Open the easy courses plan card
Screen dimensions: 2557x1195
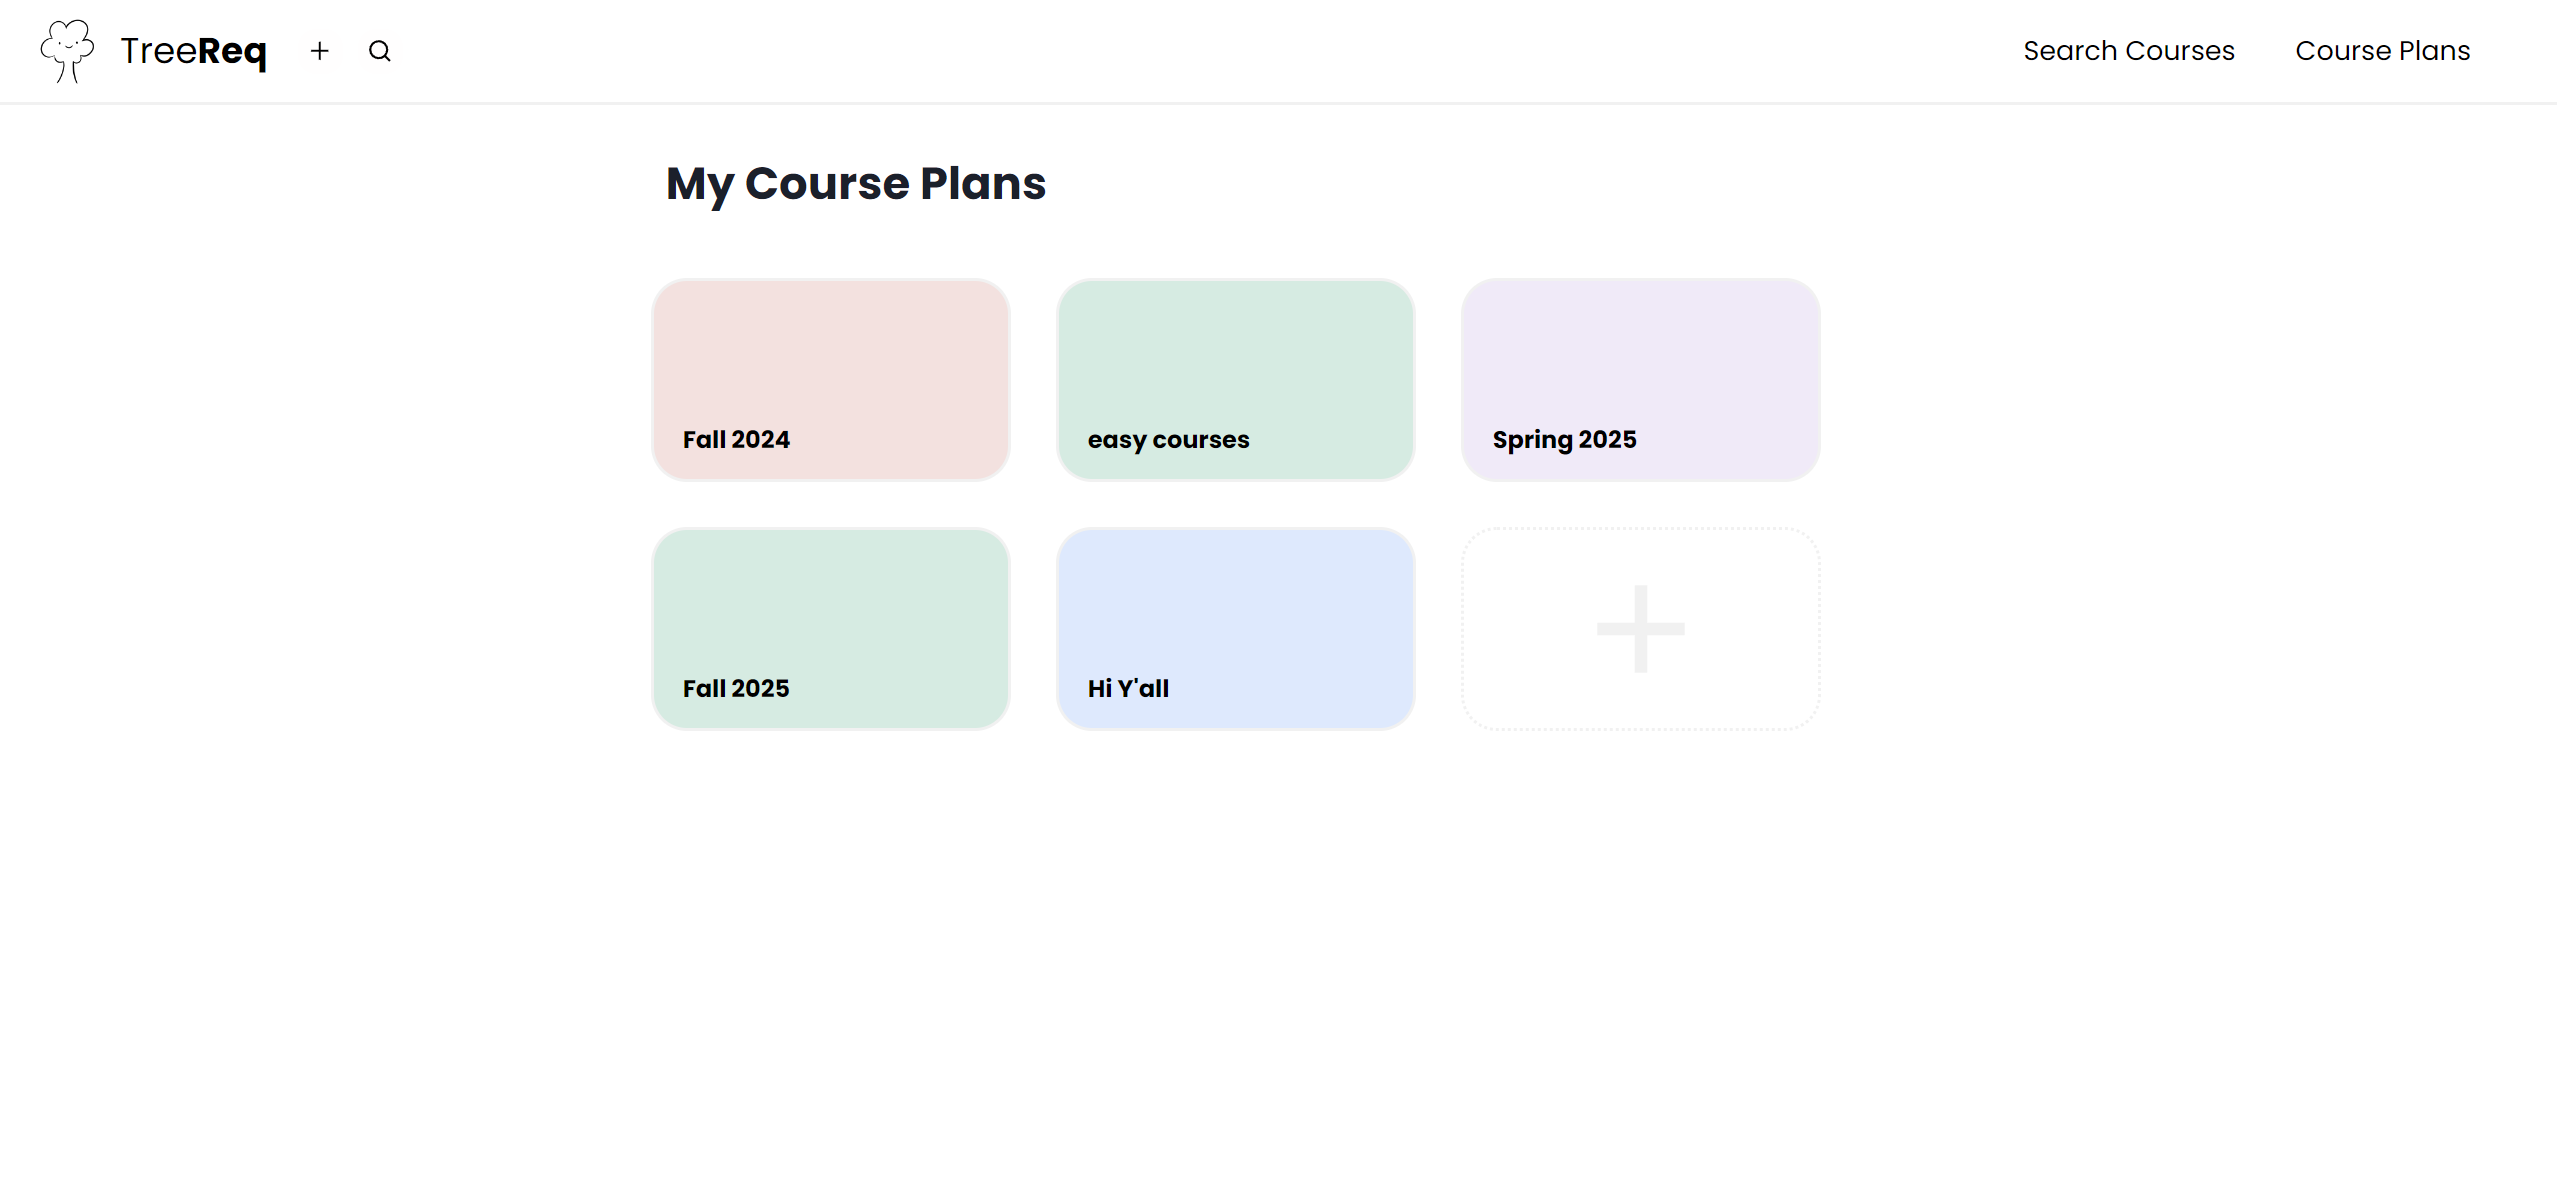[x=1236, y=380]
